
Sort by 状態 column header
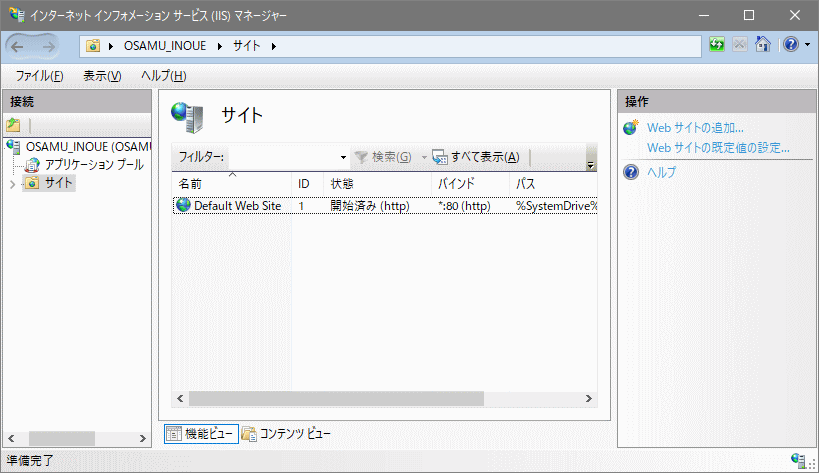377,184
